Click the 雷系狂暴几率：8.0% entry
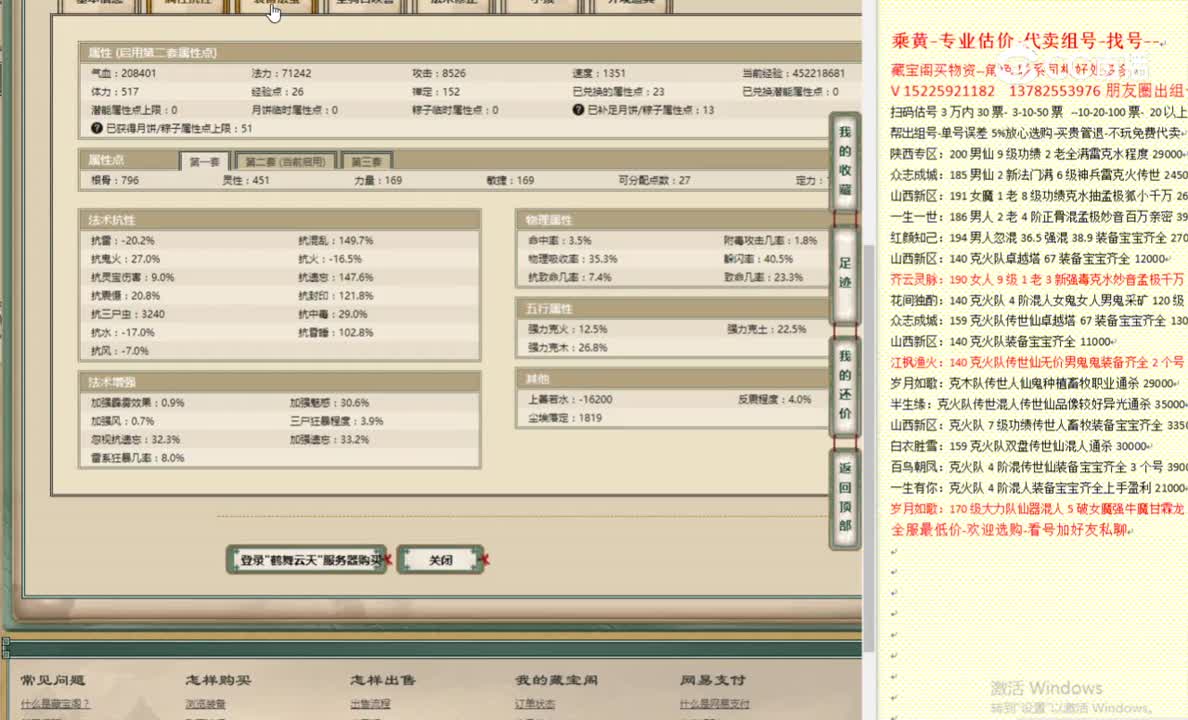Viewport: 1188px width, 720px height. coord(137,458)
